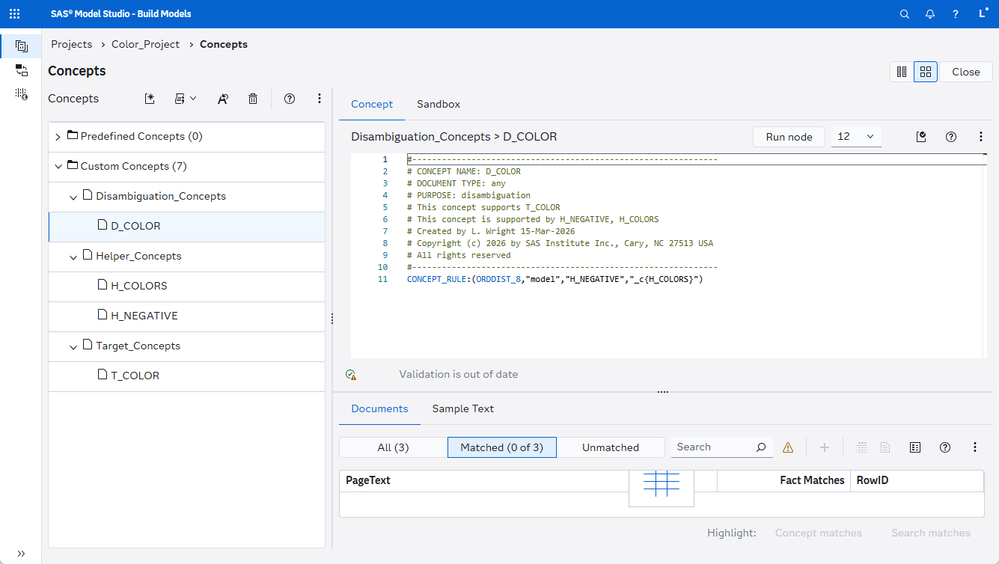999x564 pixels.
Task: Open the applications grid menu
Action: click(15, 13)
